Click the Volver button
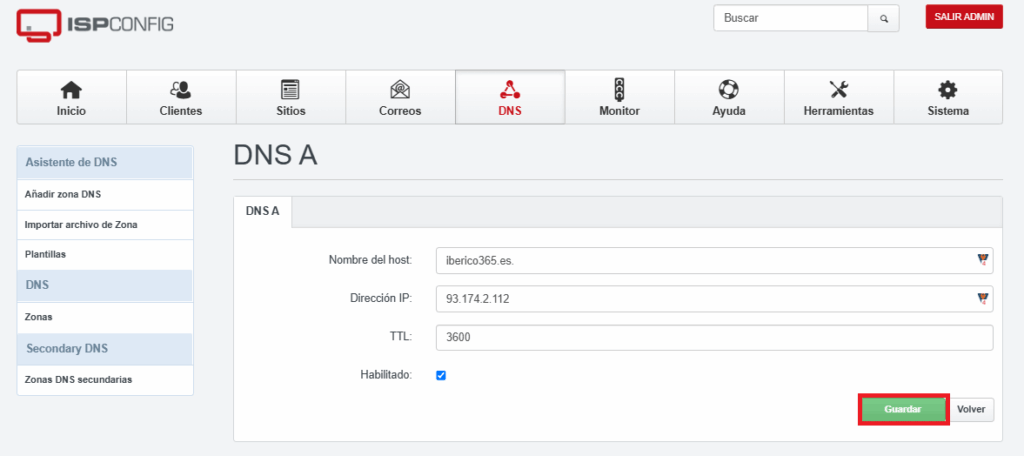The image size is (1024, 456). pyautogui.click(x=971, y=410)
